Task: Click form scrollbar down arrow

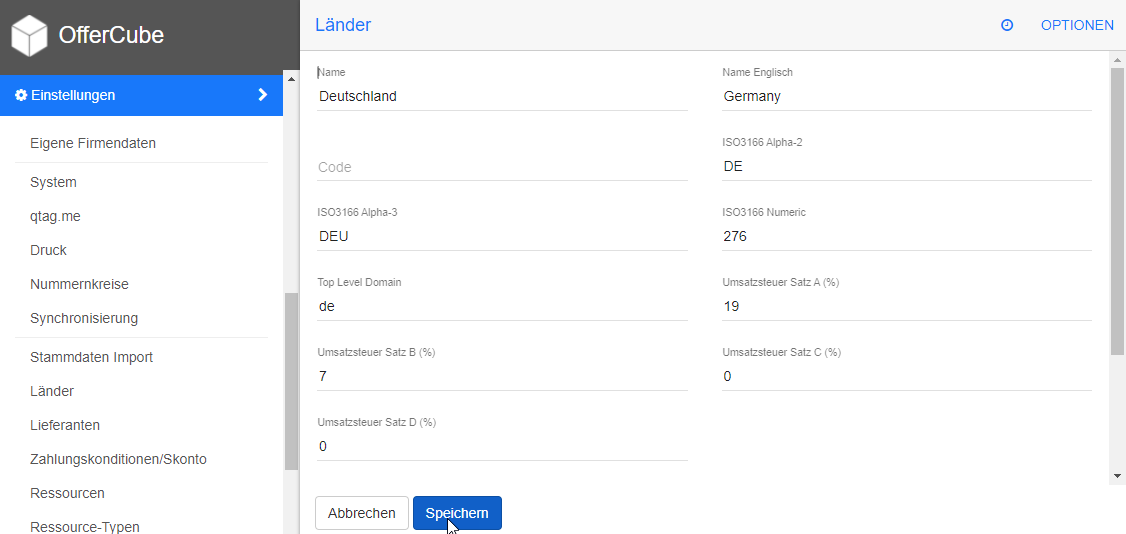Action: pyautogui.click(x=1117, y=475)
